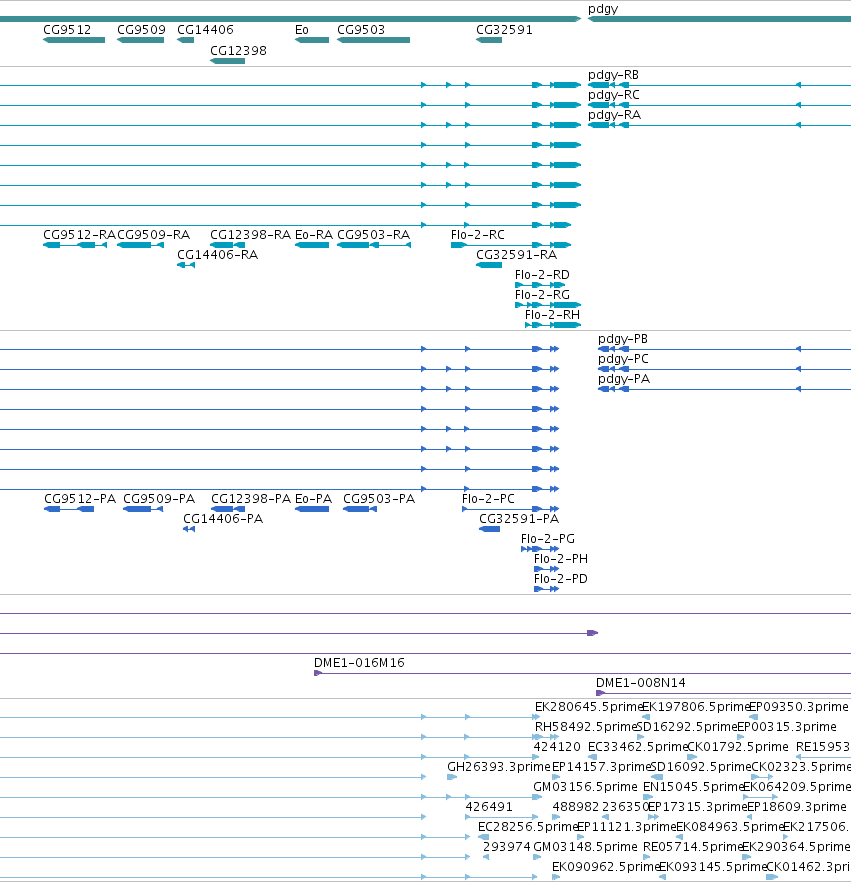Click the CG32591-PA protein label
This screenshot has height=882, width=851.
coord(519,519)
